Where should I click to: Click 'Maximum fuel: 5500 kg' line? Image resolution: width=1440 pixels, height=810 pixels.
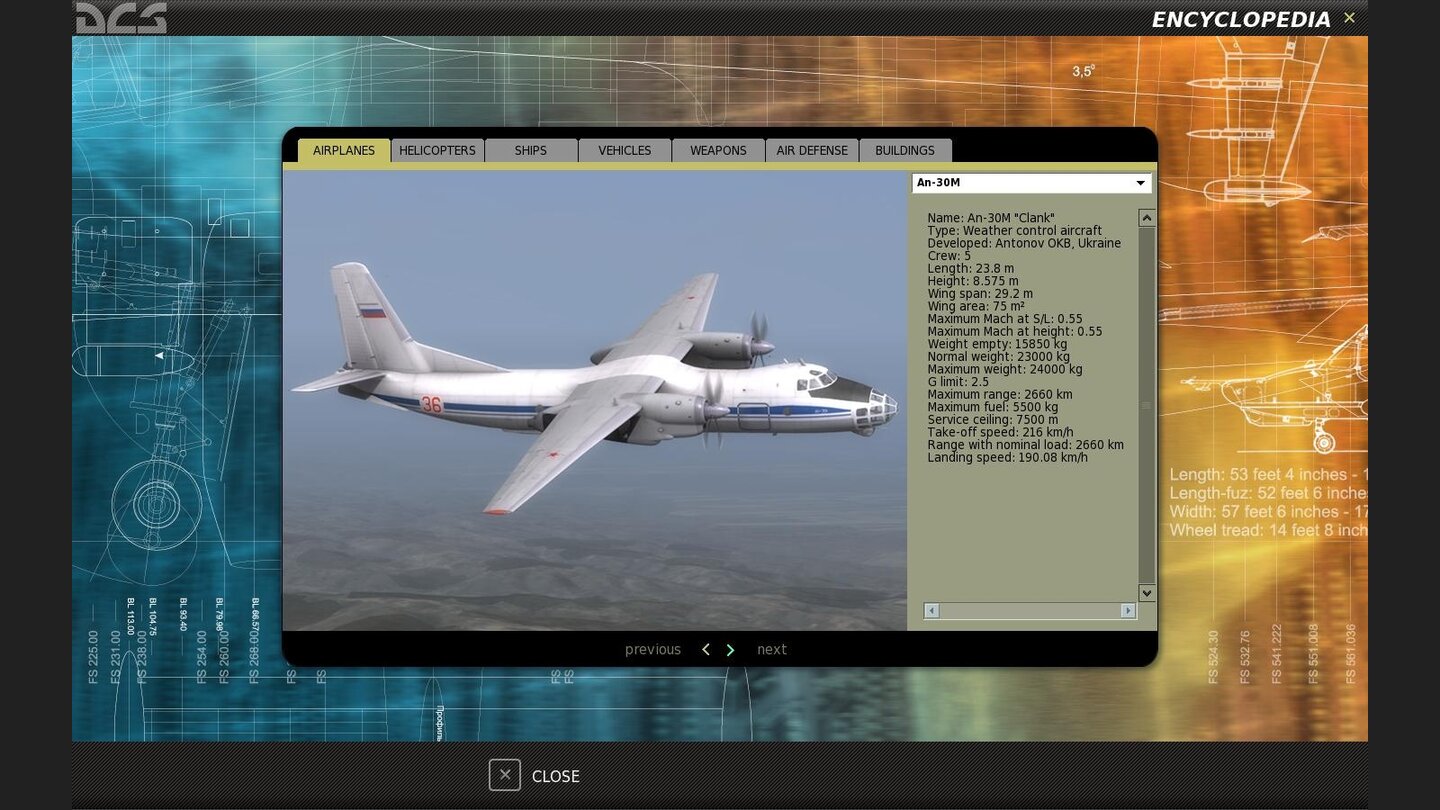(992, 407)
